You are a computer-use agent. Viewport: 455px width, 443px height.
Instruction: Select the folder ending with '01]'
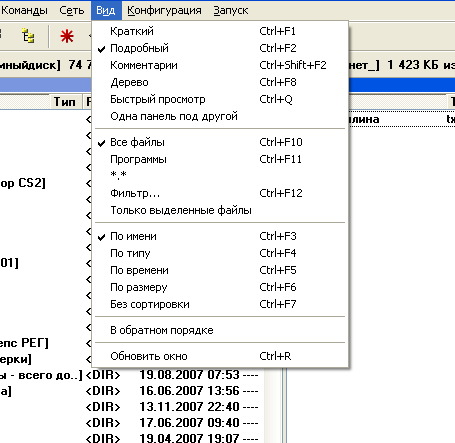point(9,263)
